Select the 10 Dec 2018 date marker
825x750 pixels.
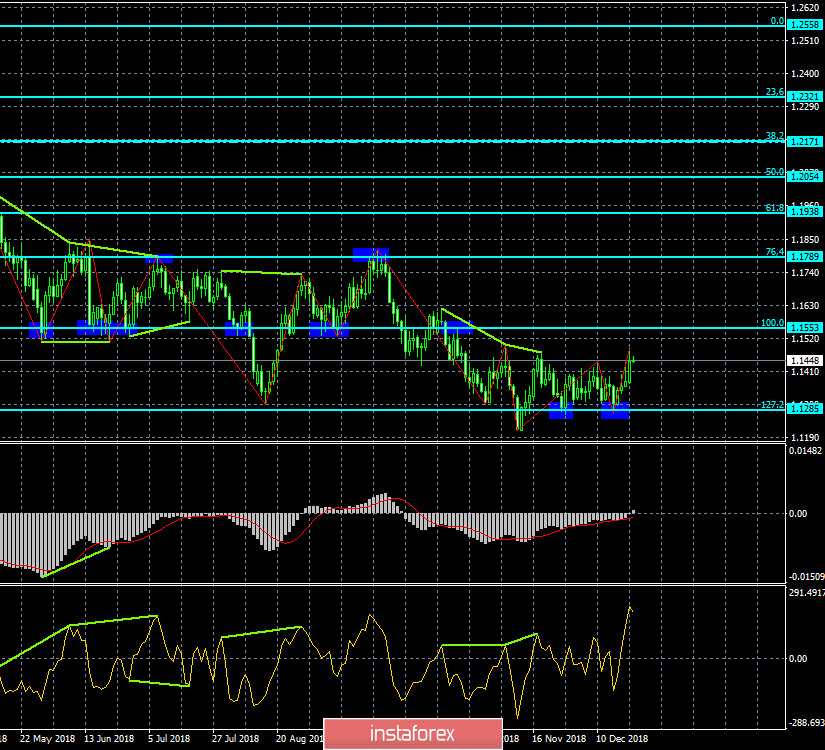(x=622, y=739)
